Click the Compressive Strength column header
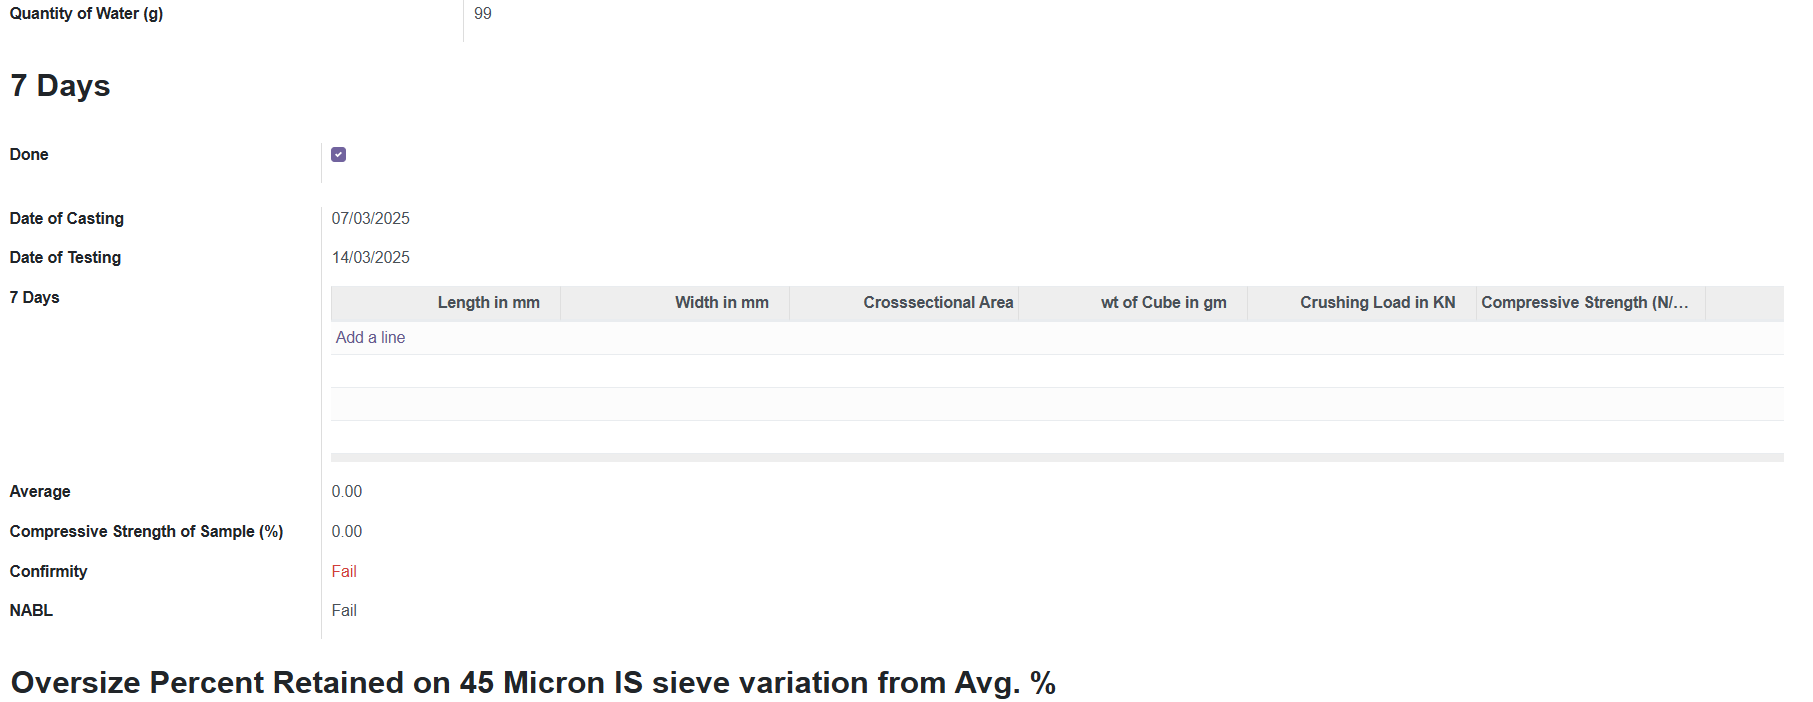The width and height of the screenshot is (1813, 702). point(1591,303)
